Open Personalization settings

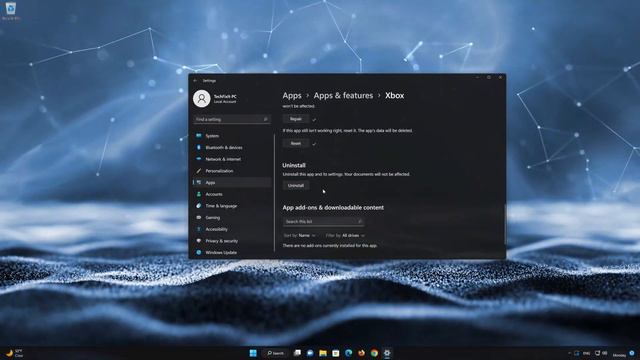(x=232, y=171)
